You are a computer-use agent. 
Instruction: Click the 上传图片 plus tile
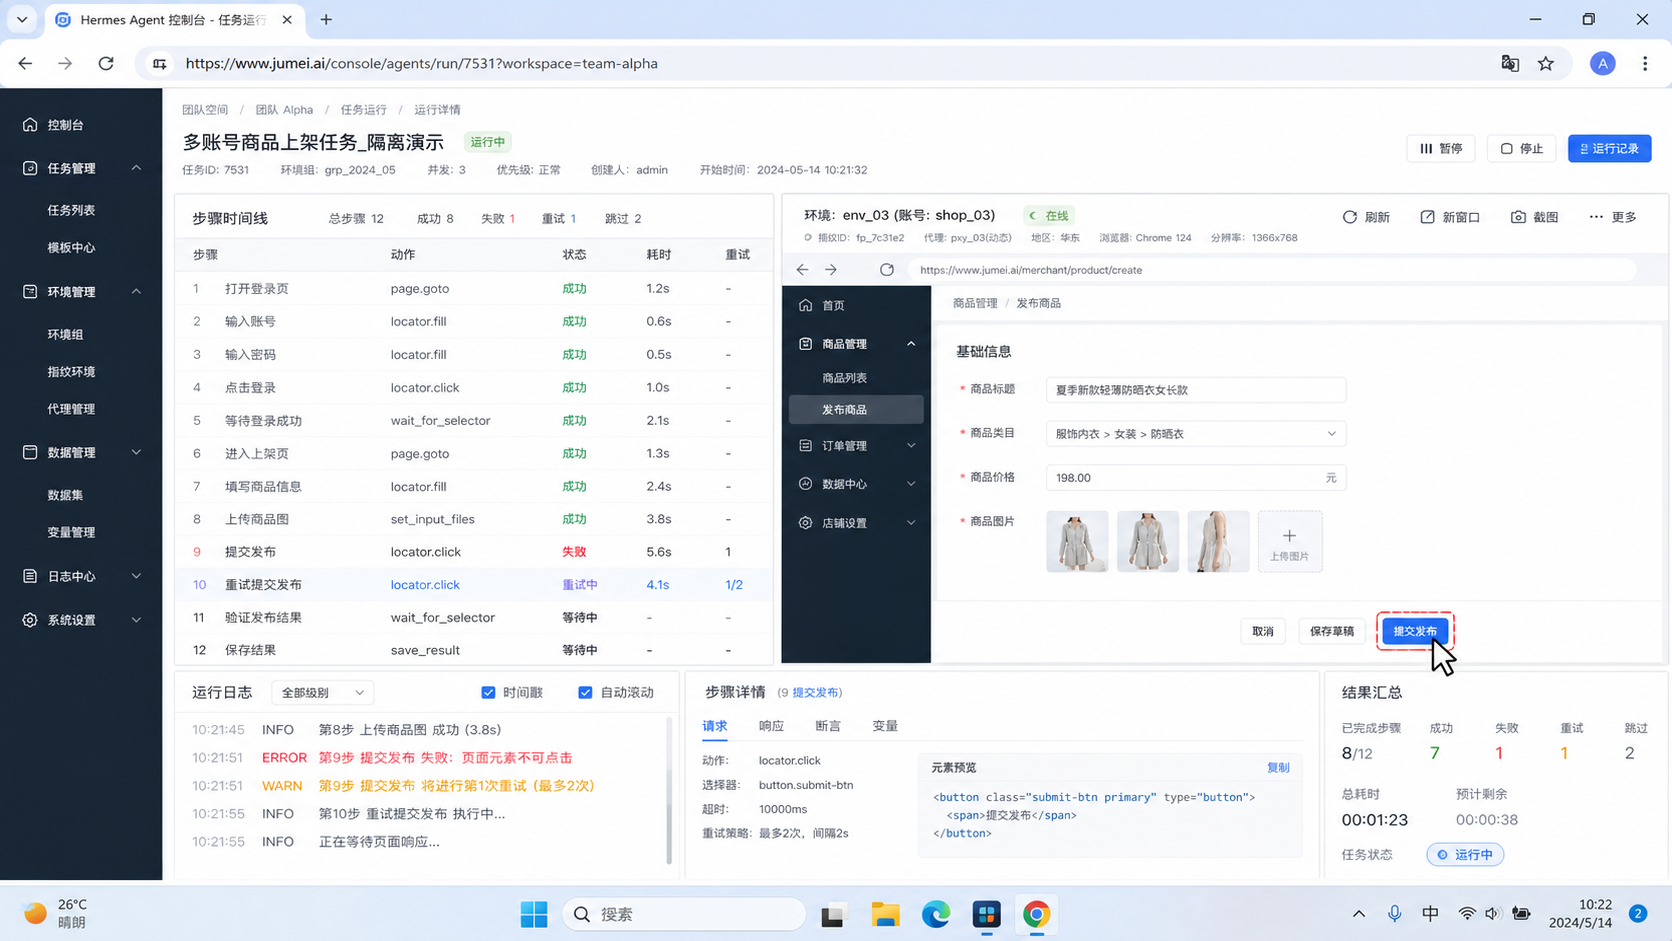pyautogui.click(x=1290, y=541)
